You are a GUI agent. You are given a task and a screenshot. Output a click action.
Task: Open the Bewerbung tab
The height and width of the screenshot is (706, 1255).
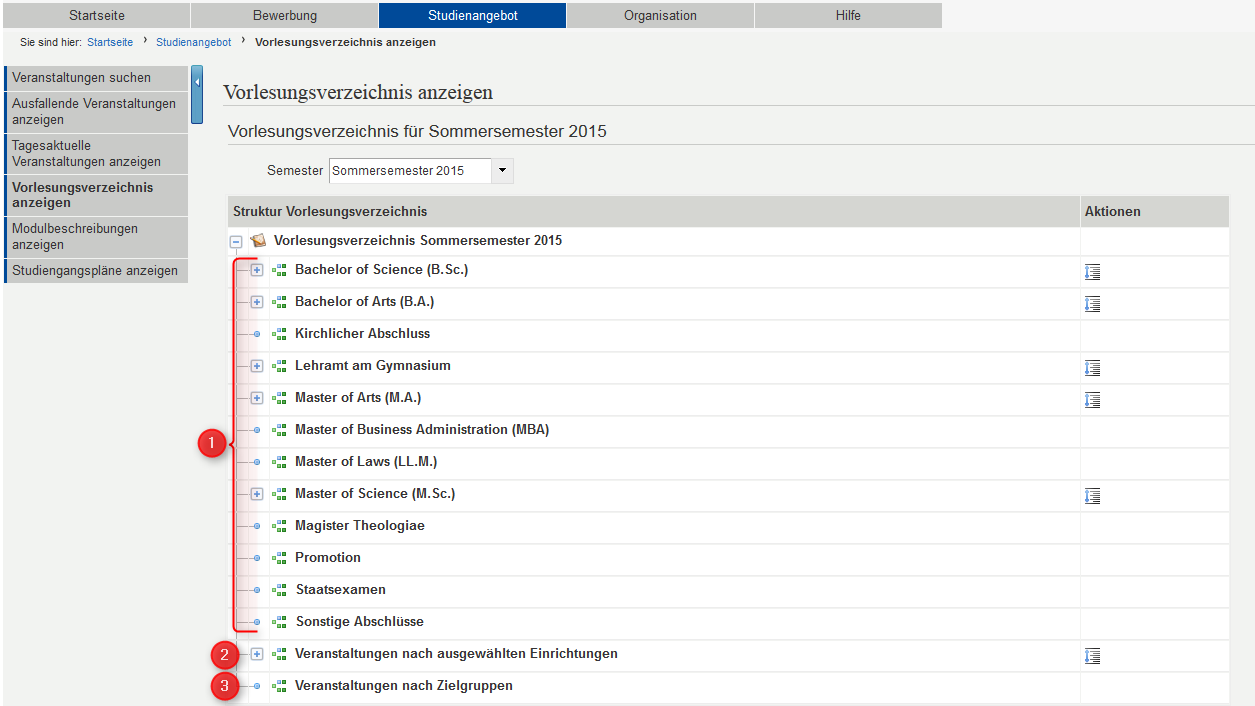[285, 15]
